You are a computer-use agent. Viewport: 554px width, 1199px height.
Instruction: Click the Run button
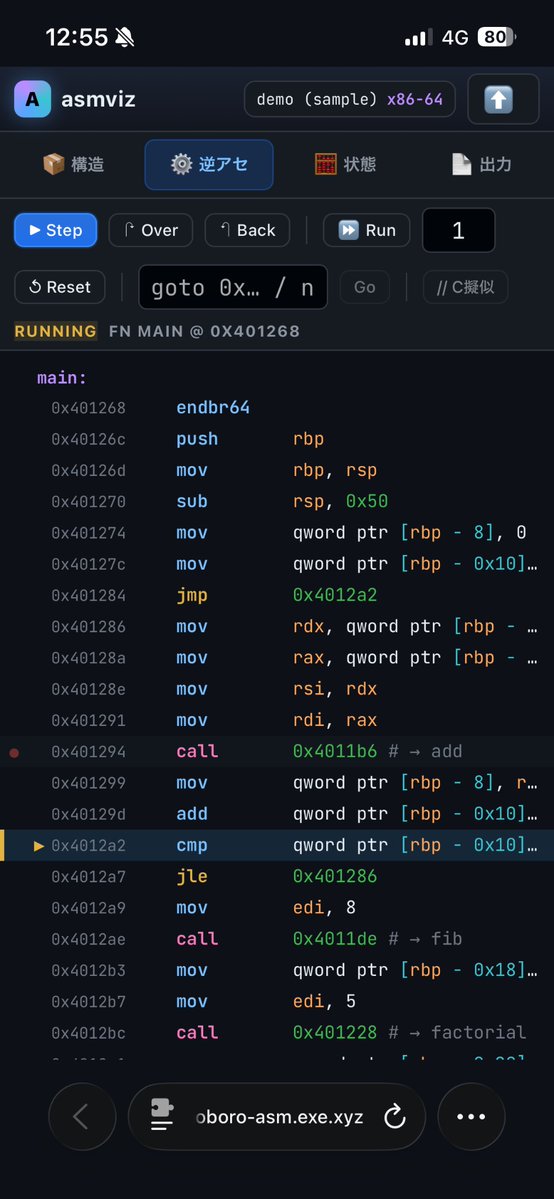(367, 230)
